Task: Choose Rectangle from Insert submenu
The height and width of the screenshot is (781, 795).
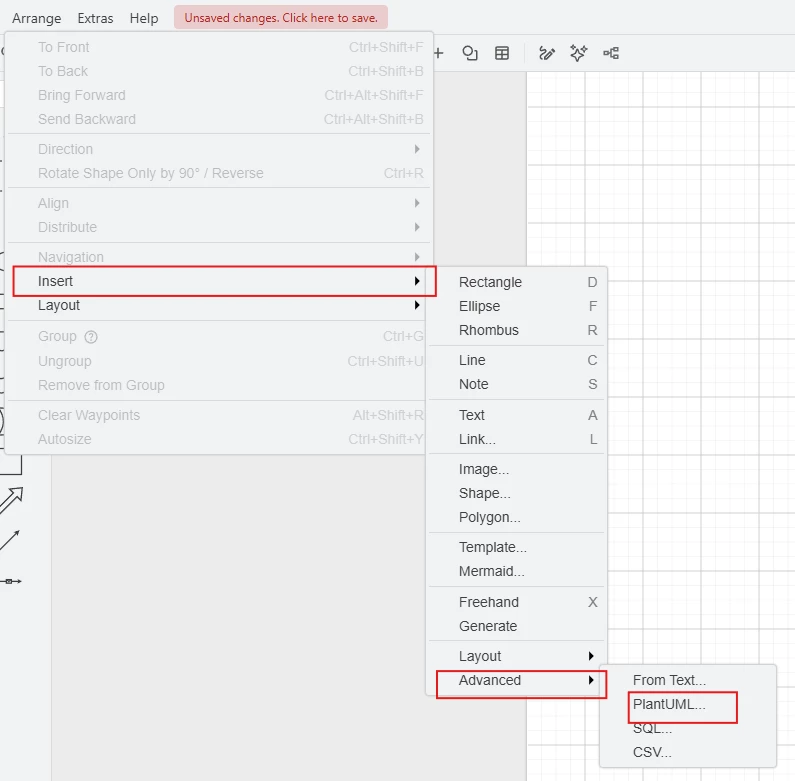Action: click(517, 282)
